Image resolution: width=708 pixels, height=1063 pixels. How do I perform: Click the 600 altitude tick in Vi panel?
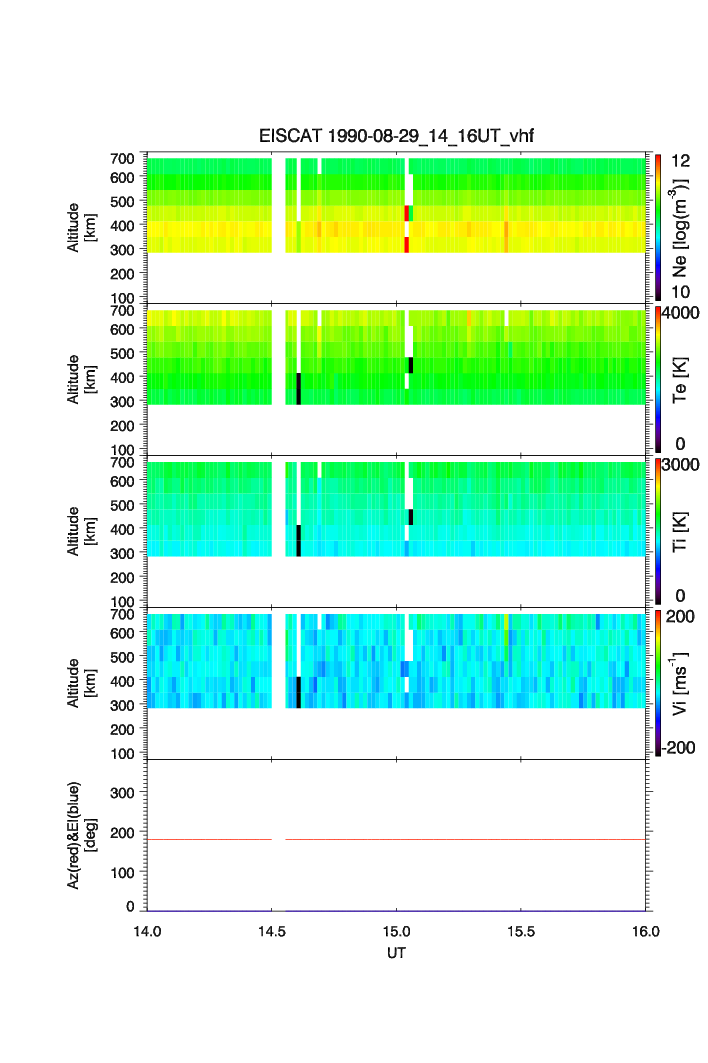[123, 633]
